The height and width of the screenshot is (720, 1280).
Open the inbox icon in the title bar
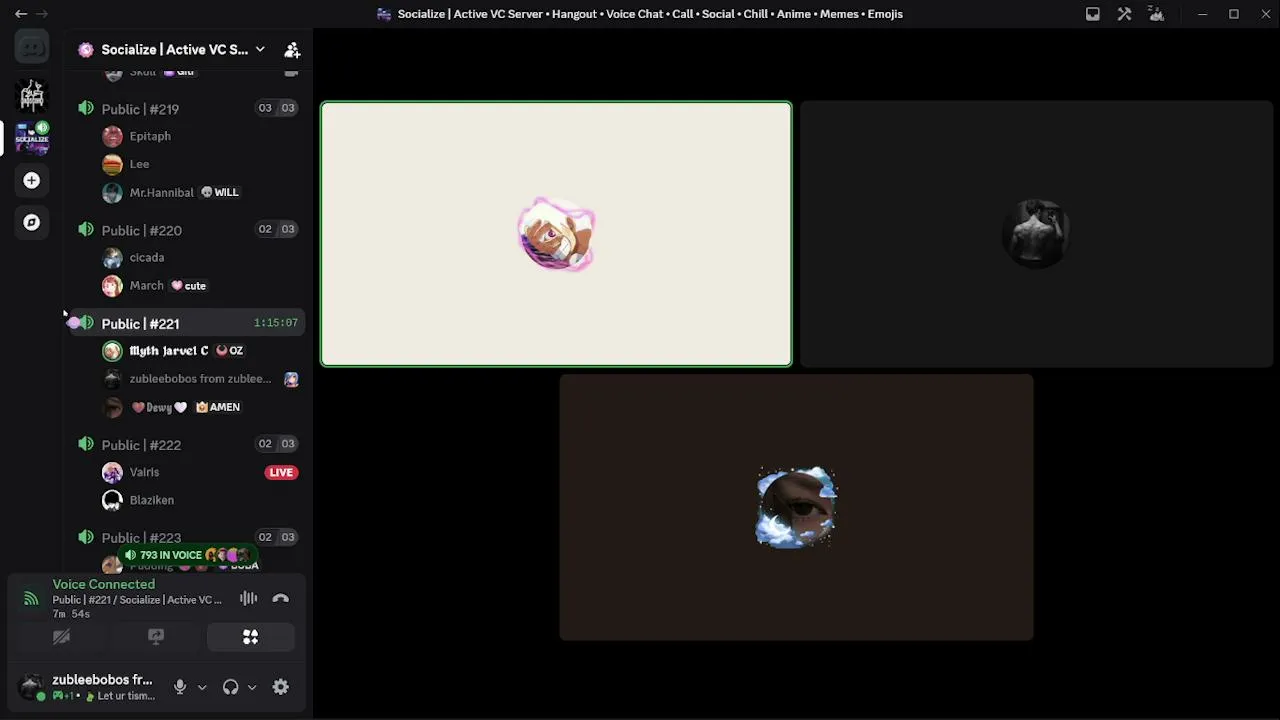click(x=1093, y=14)
